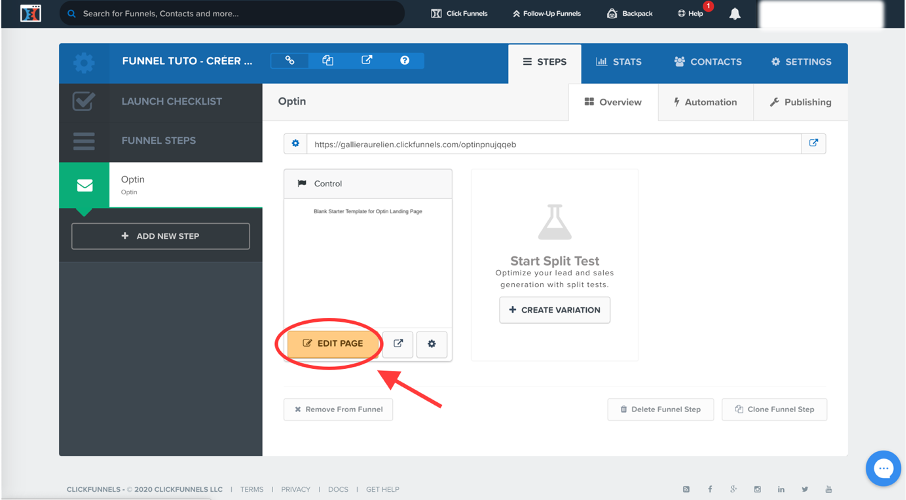Switch to the SETTINGS tab
This screenshot has width=906, height=500.
coord(801,62)
